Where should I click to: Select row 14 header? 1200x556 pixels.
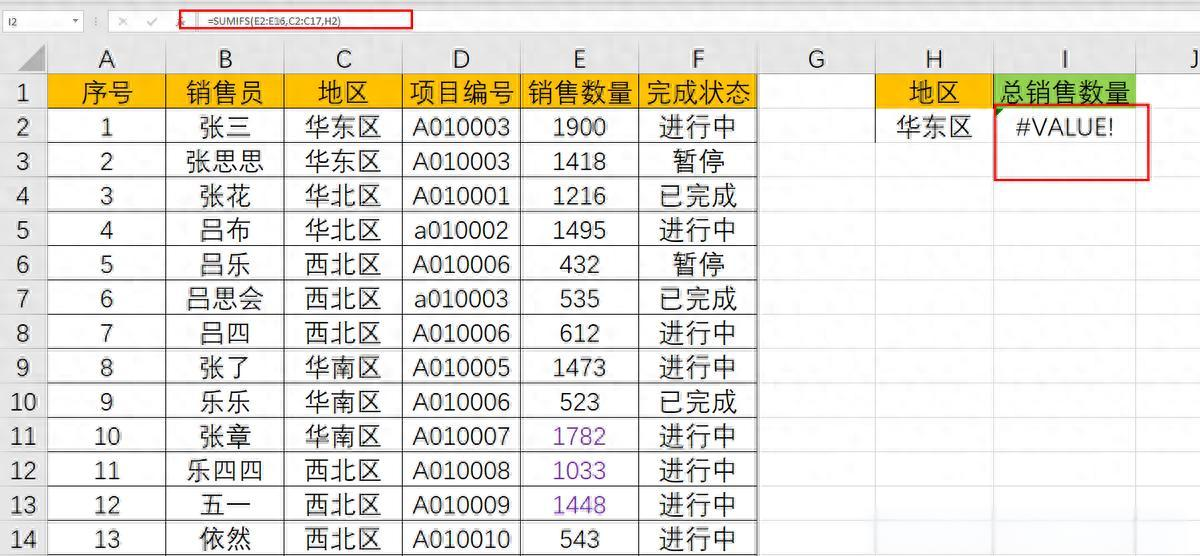(23, 539)
